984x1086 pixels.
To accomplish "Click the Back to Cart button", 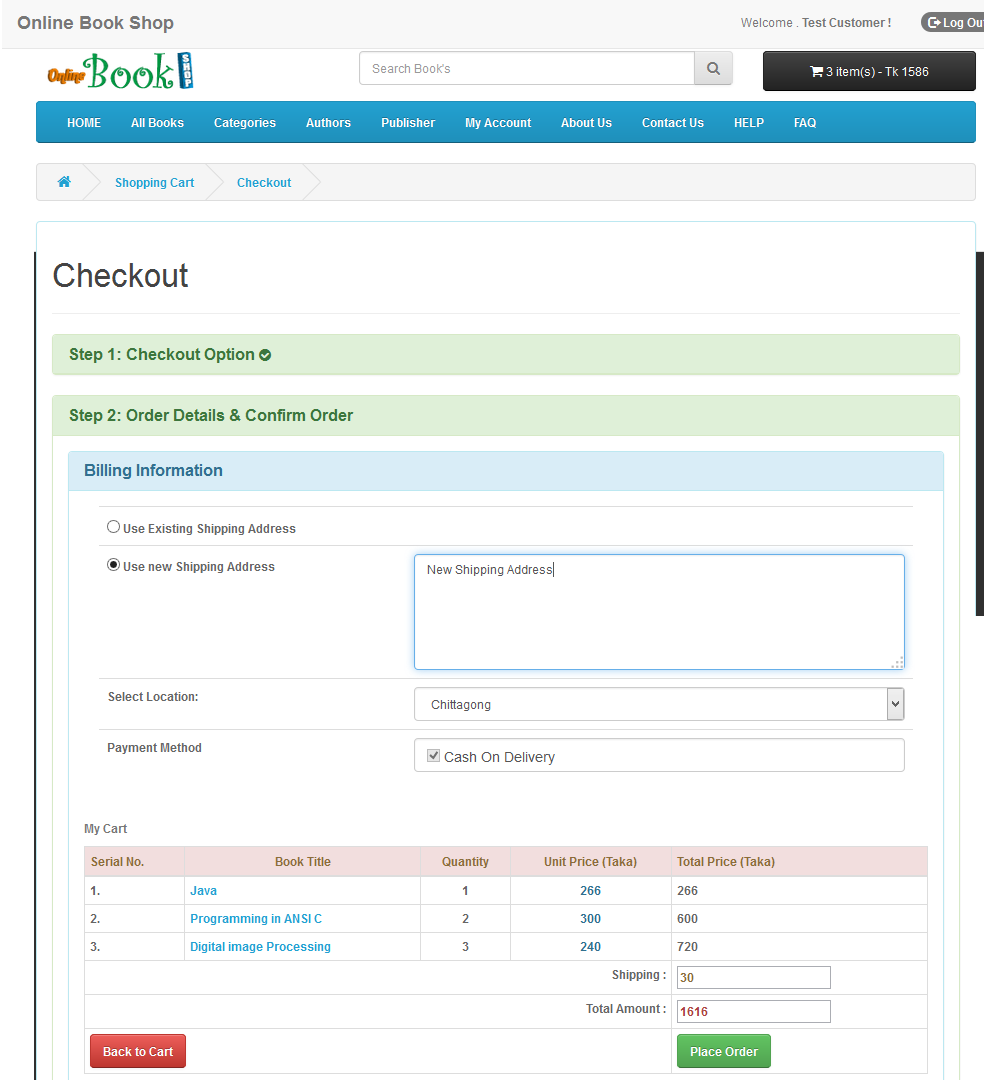I will 138,1051.
